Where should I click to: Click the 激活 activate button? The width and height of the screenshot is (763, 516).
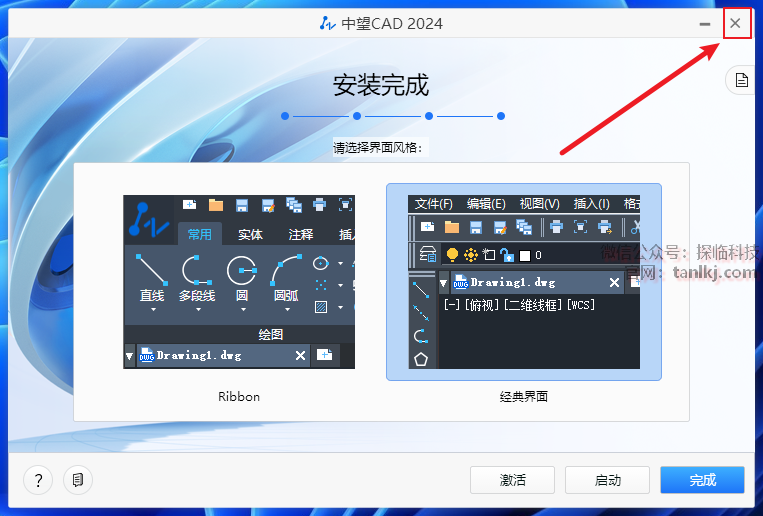click(x=512, y=480)
